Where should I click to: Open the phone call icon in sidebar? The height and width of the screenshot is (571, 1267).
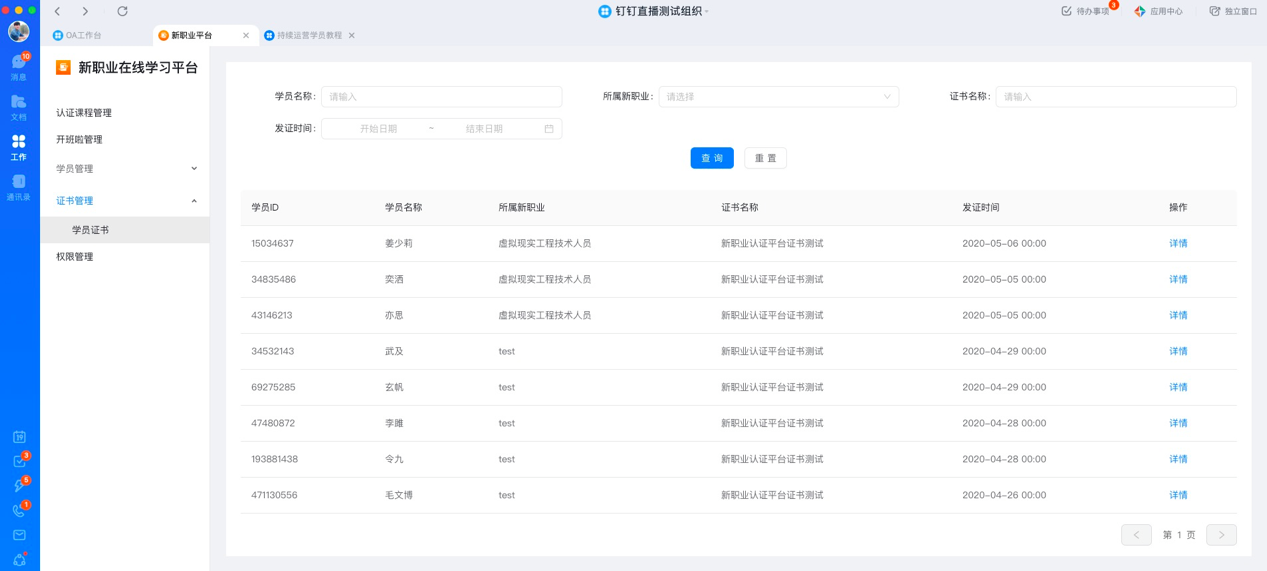(19, 510)
